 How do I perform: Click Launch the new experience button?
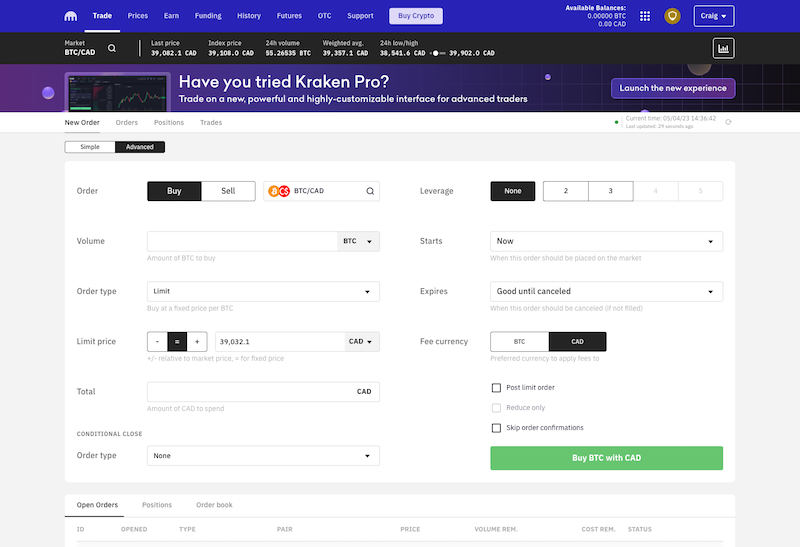click(673, 88)
